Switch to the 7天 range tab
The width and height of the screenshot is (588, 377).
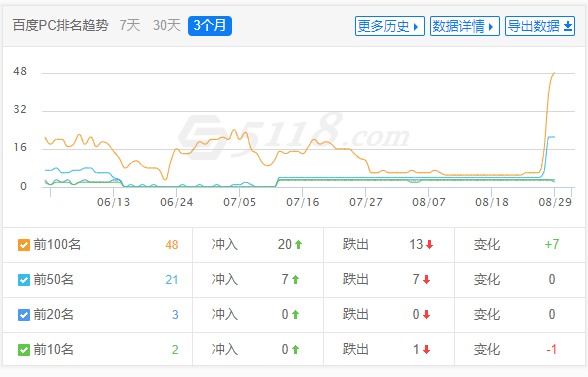coord(130,26)
